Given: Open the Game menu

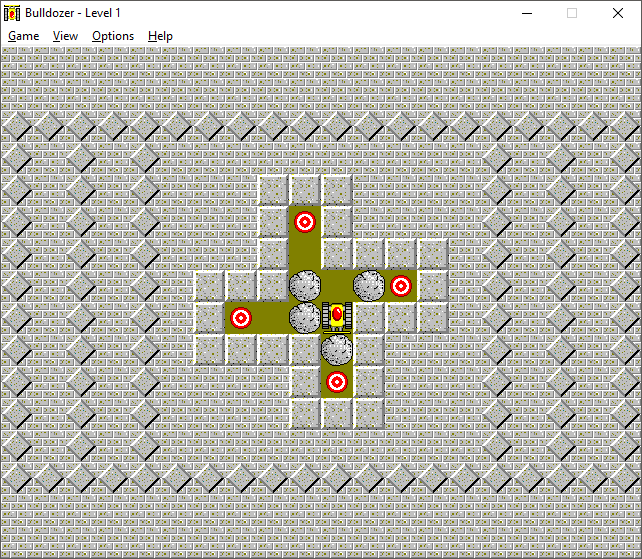Looking at the screenshot, I should click(24, 36).
